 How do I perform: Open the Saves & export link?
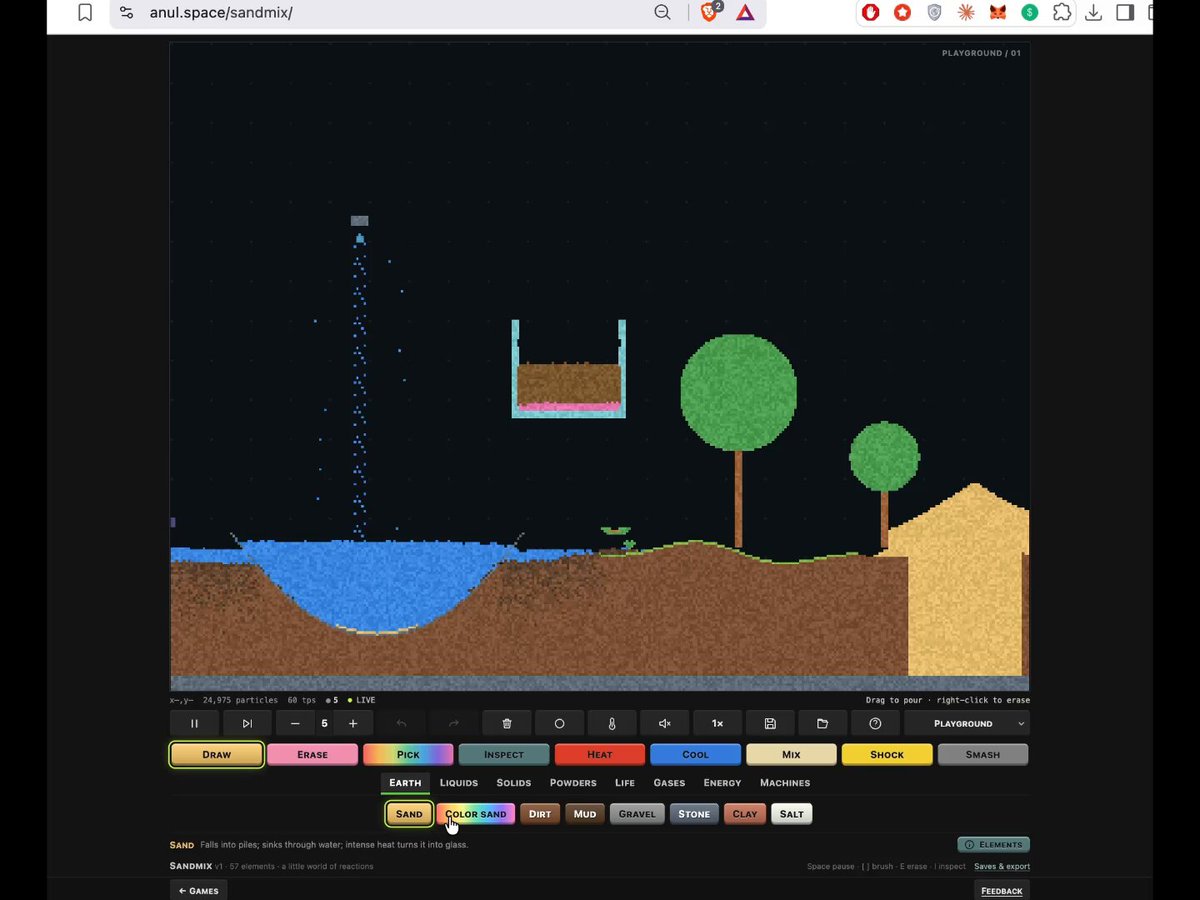coord(1002,866)
